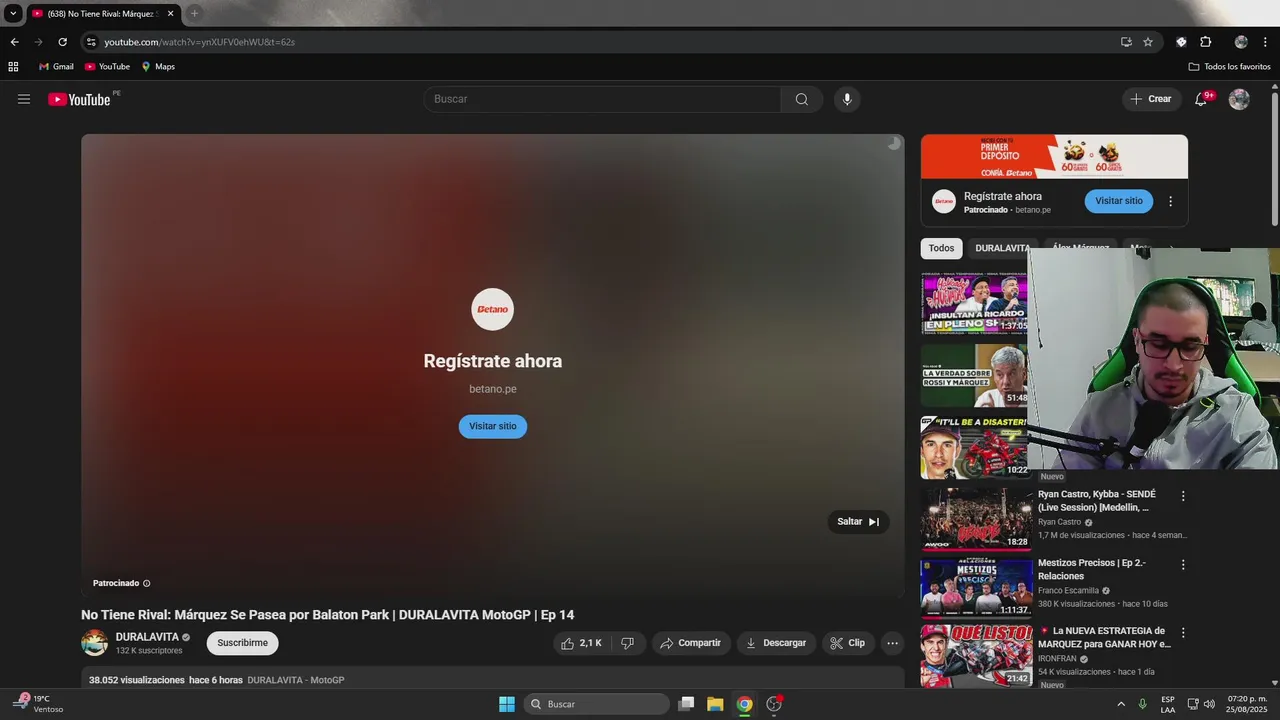Open the Windows Start menu
Image resolution: width=1280 pixels, height=720 pixels.
507,704
